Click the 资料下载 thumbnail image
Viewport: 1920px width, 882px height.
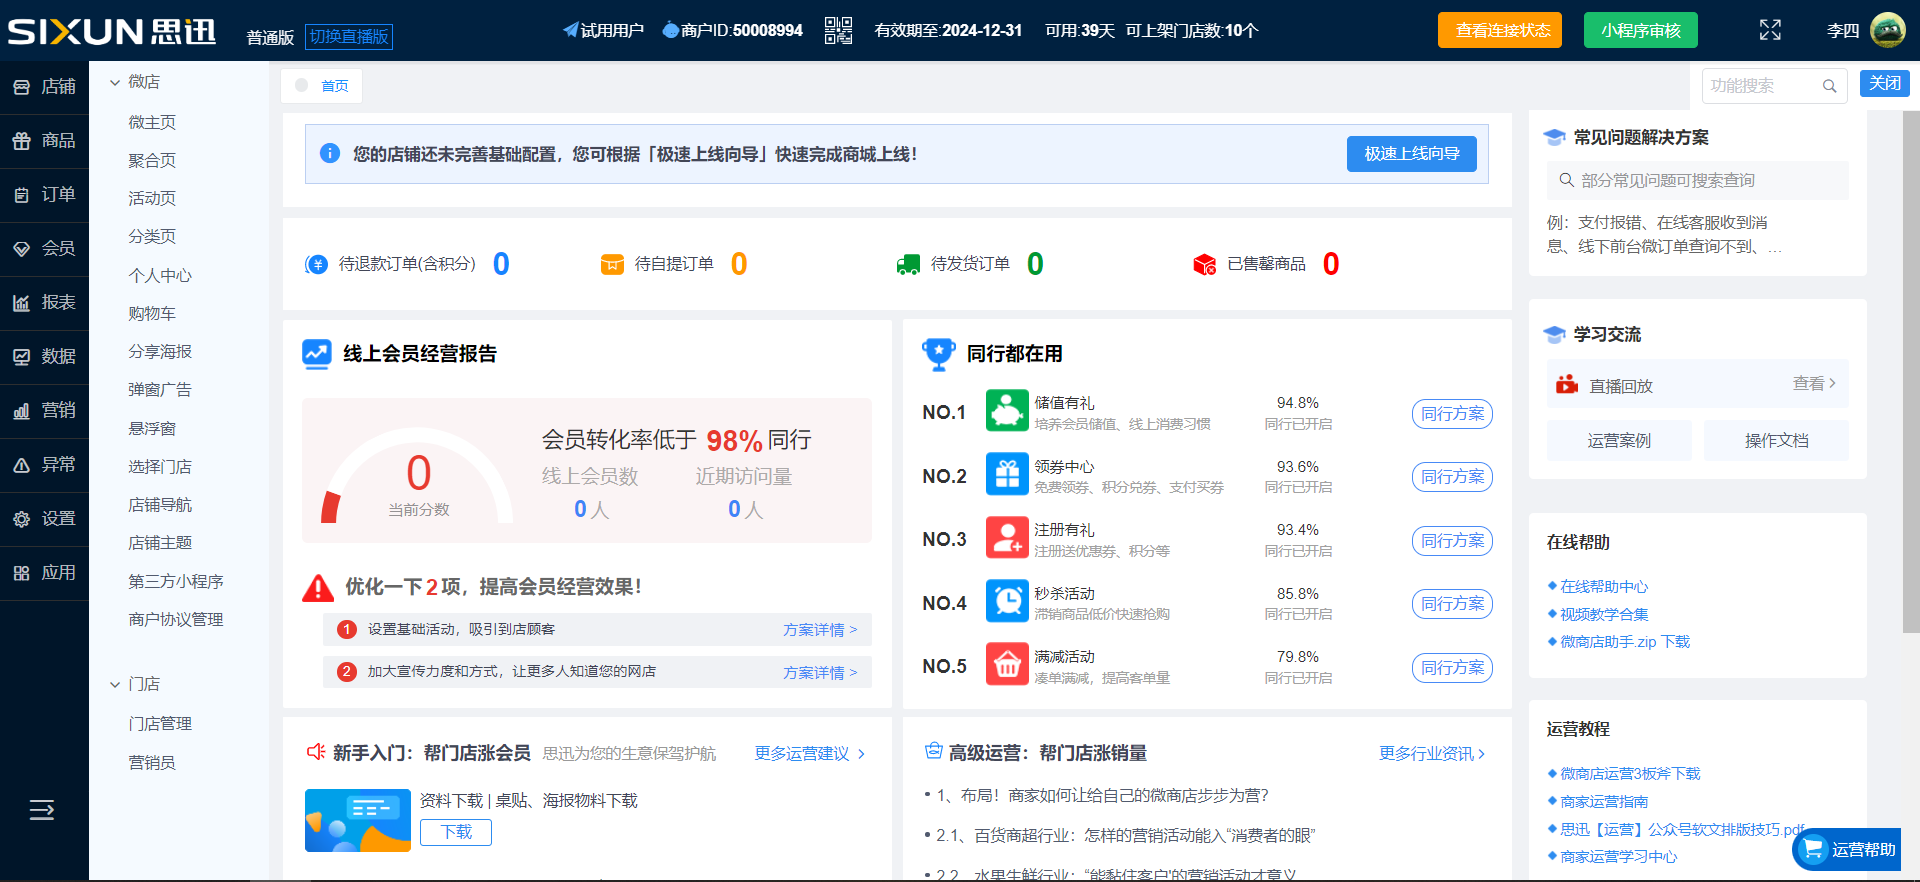click(358, 821)
